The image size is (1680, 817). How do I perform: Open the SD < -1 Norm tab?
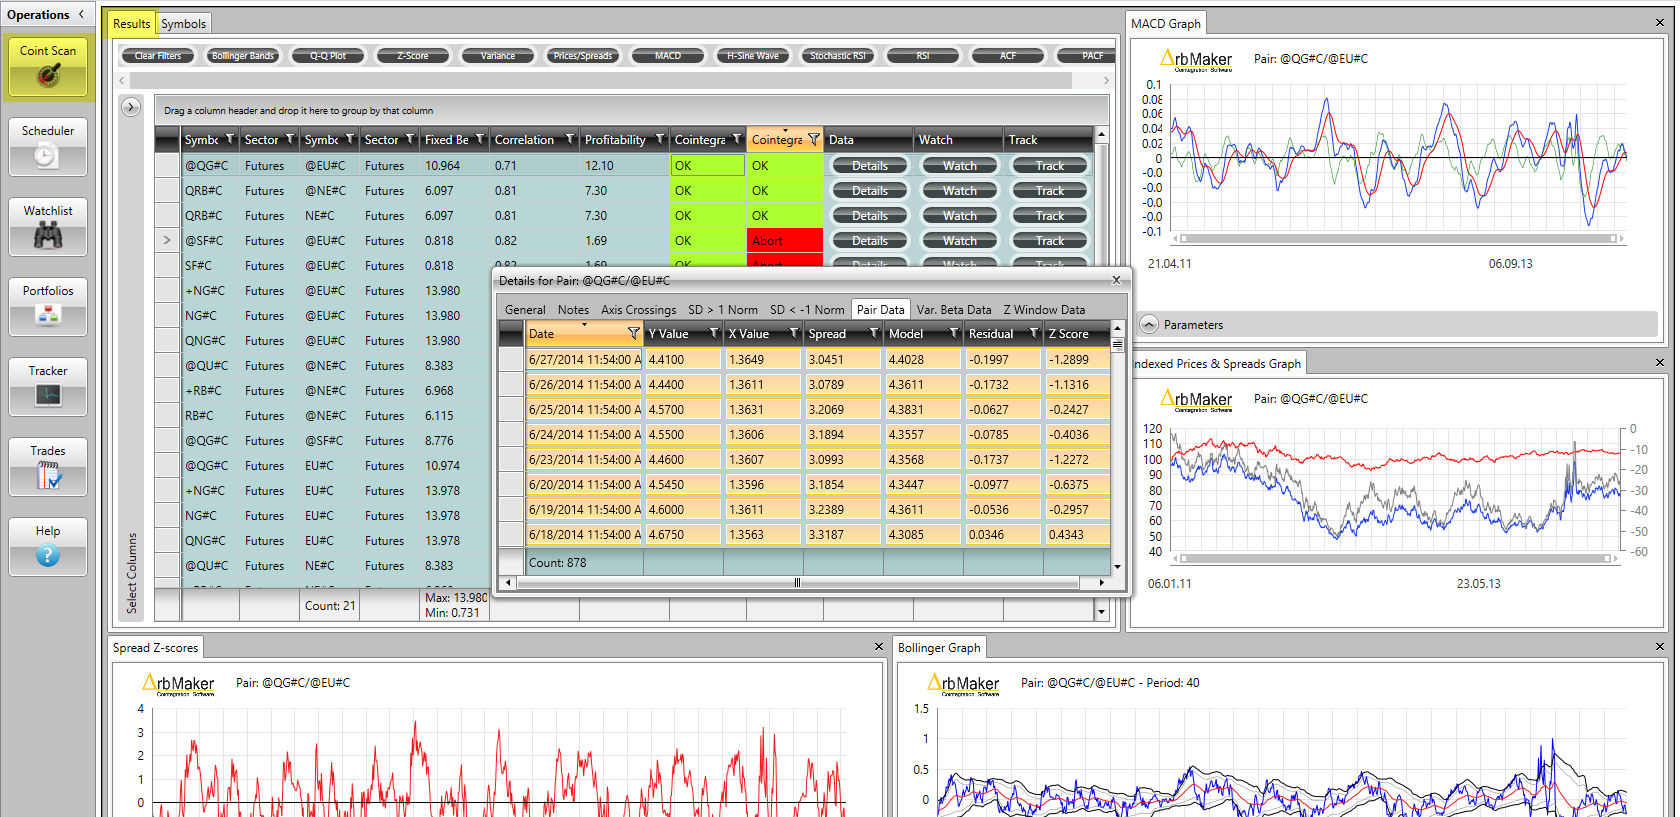pos(807,310)
